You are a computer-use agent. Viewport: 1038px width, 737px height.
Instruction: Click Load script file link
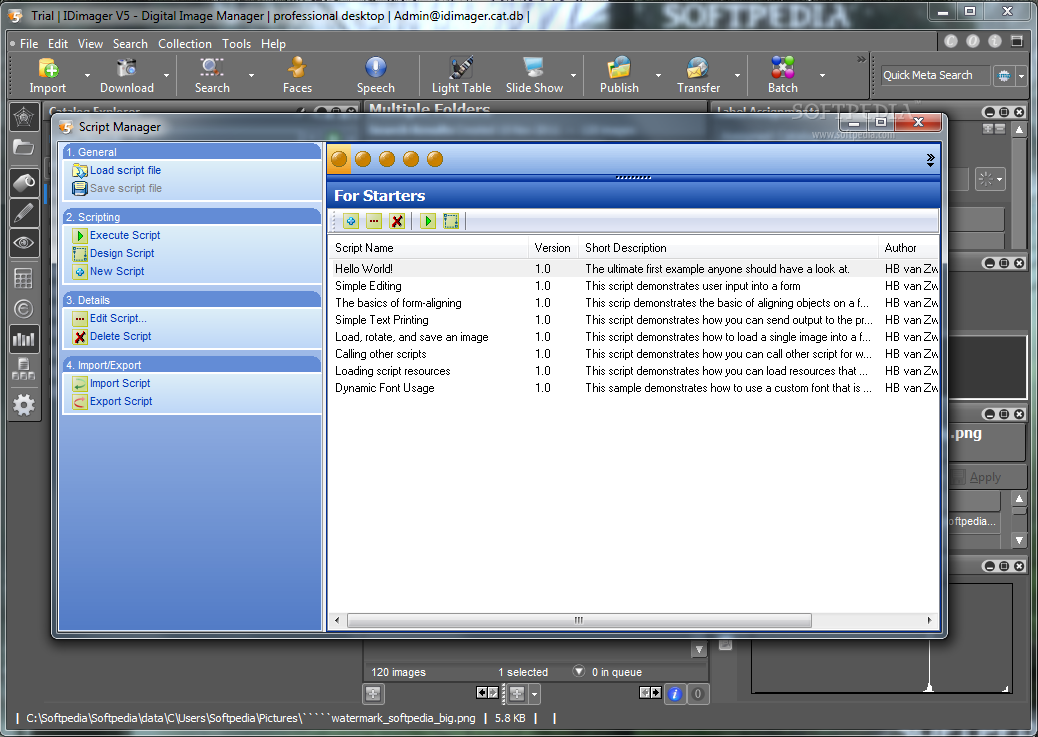click(125, 170)
